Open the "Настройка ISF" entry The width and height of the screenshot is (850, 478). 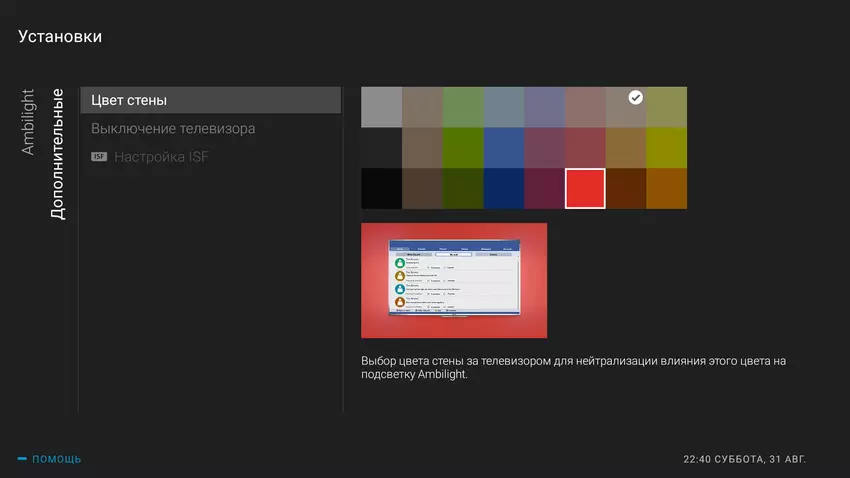pos(161,157)
